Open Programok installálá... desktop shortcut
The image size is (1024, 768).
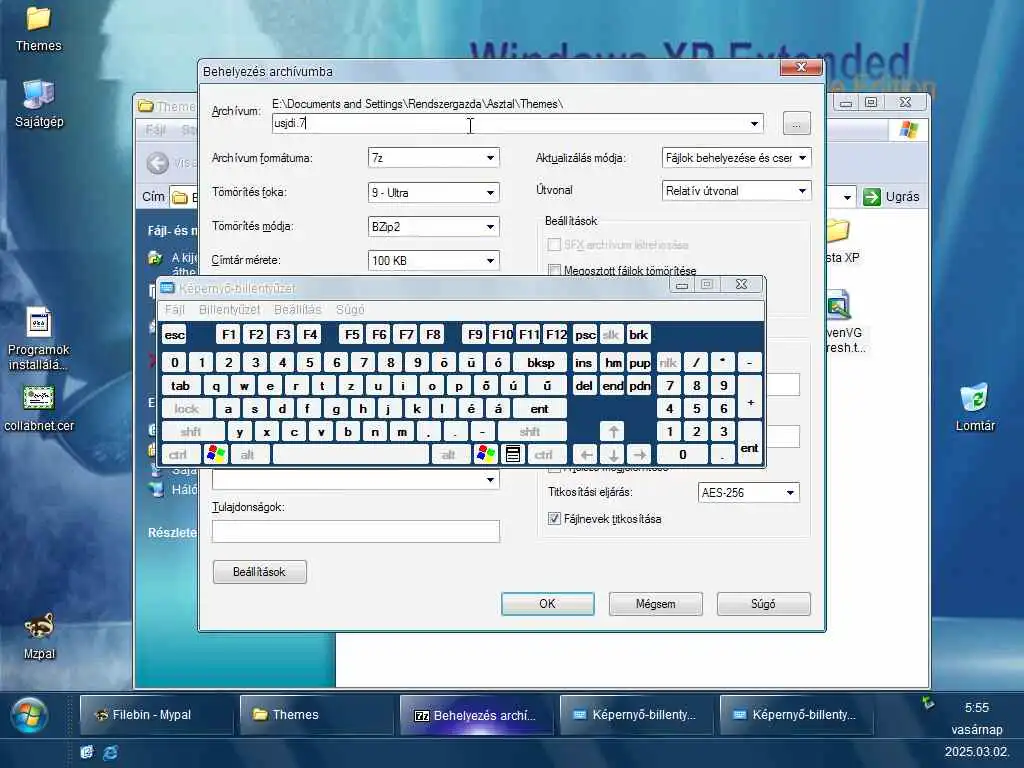tap(39, 340)
